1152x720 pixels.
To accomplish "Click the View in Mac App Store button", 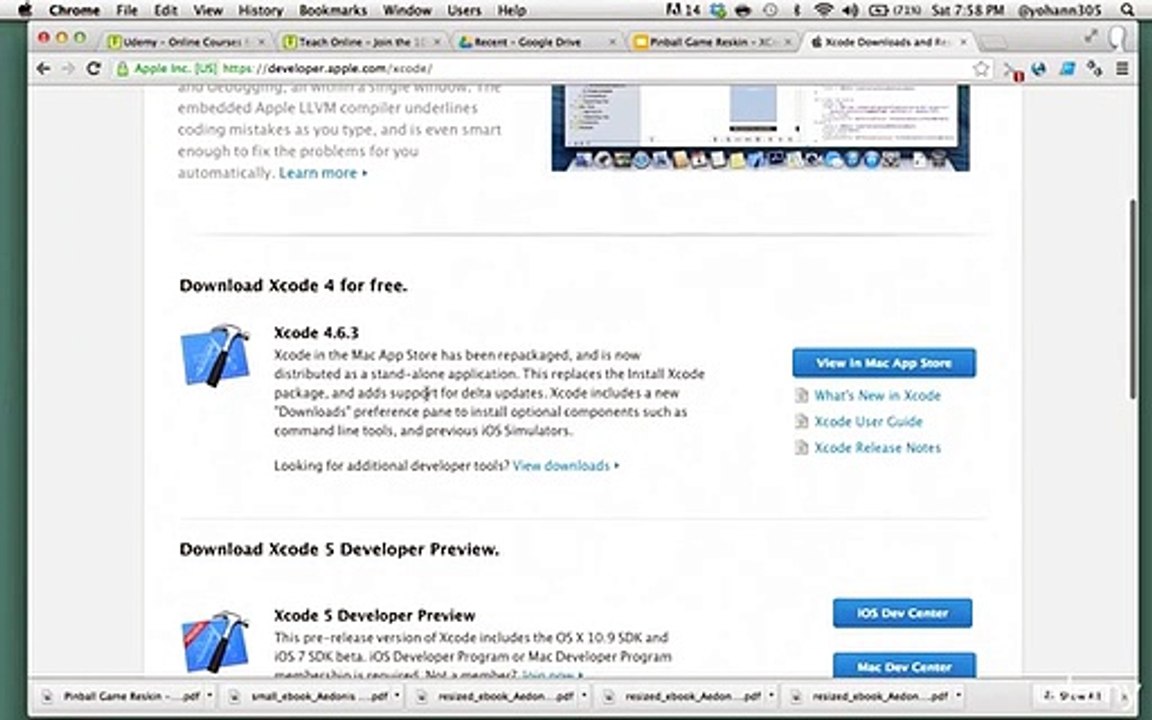I will pos(884,363).
